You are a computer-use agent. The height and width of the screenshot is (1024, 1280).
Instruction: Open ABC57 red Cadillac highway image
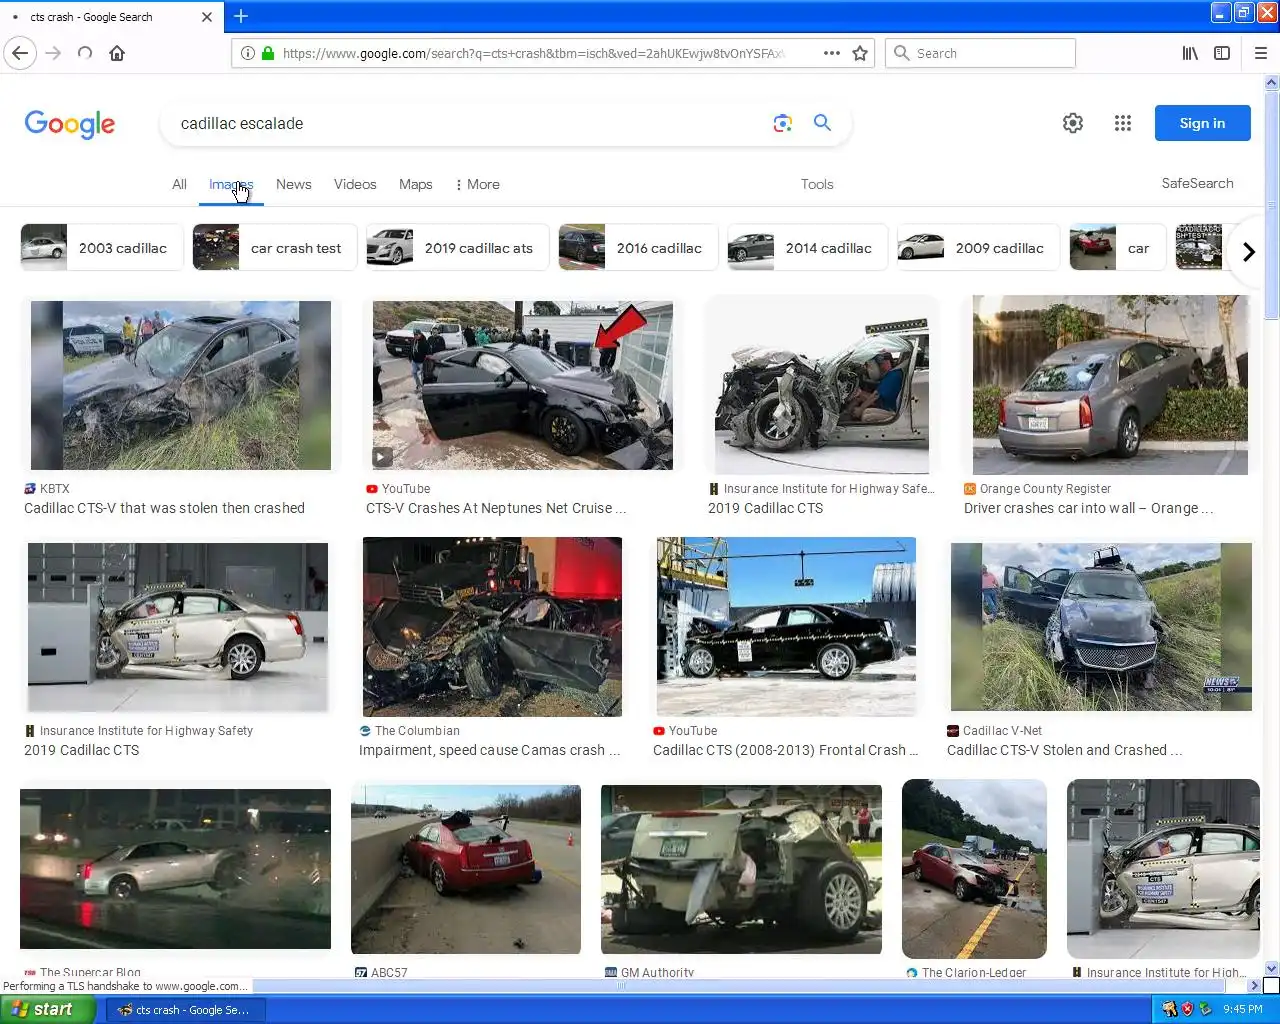click(466, 870)
